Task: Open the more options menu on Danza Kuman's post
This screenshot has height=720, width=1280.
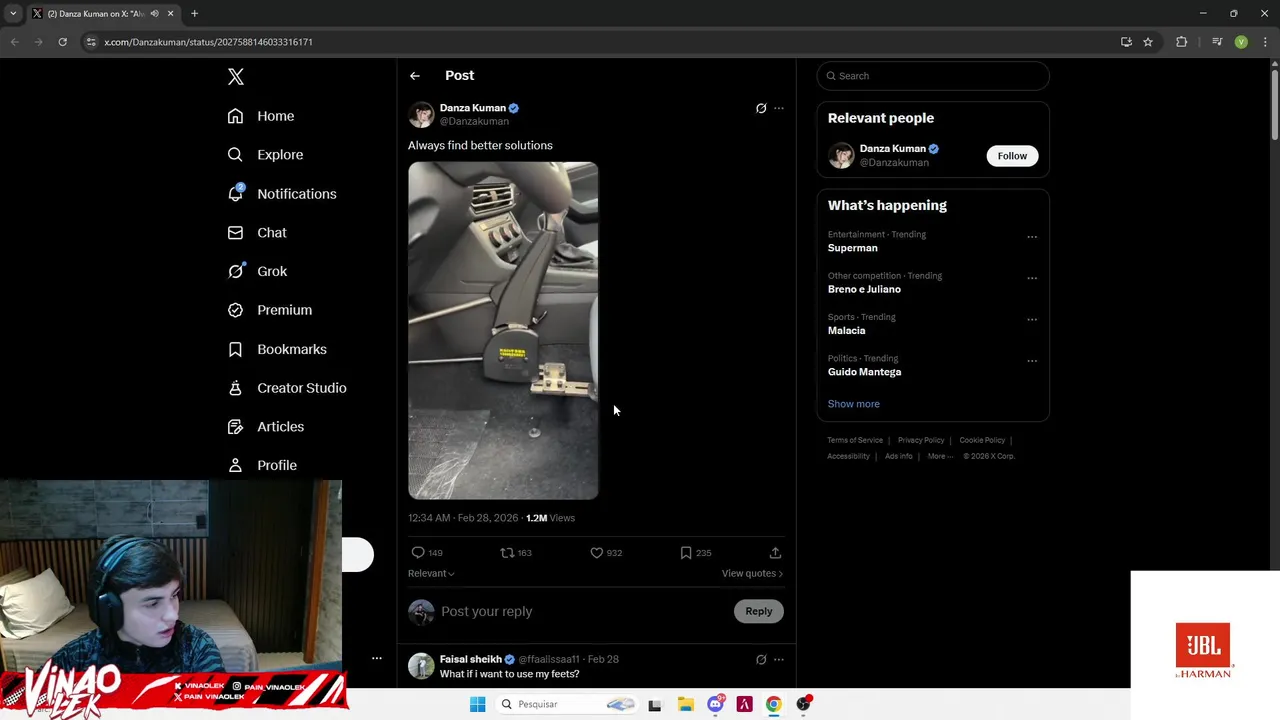Action: tap(779, 108)
